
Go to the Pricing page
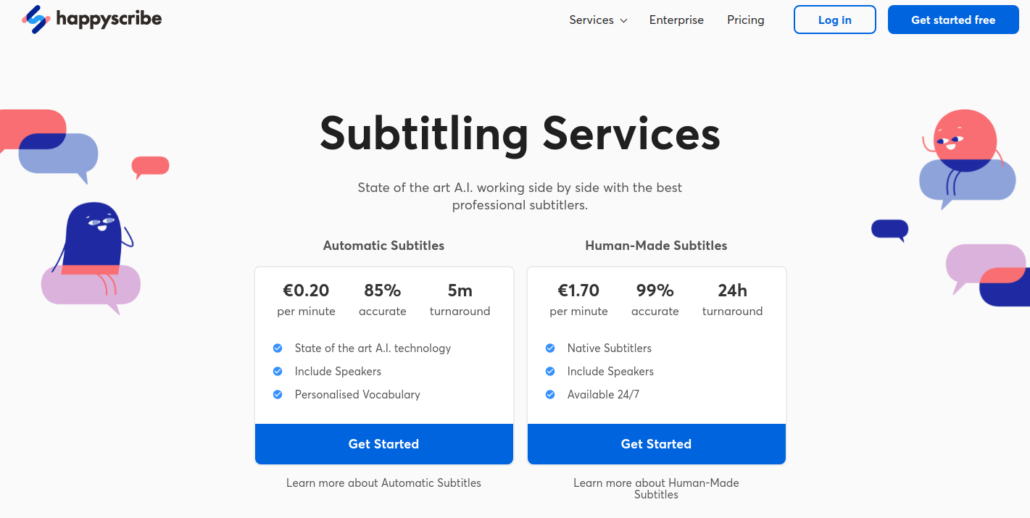coord(746,20)
